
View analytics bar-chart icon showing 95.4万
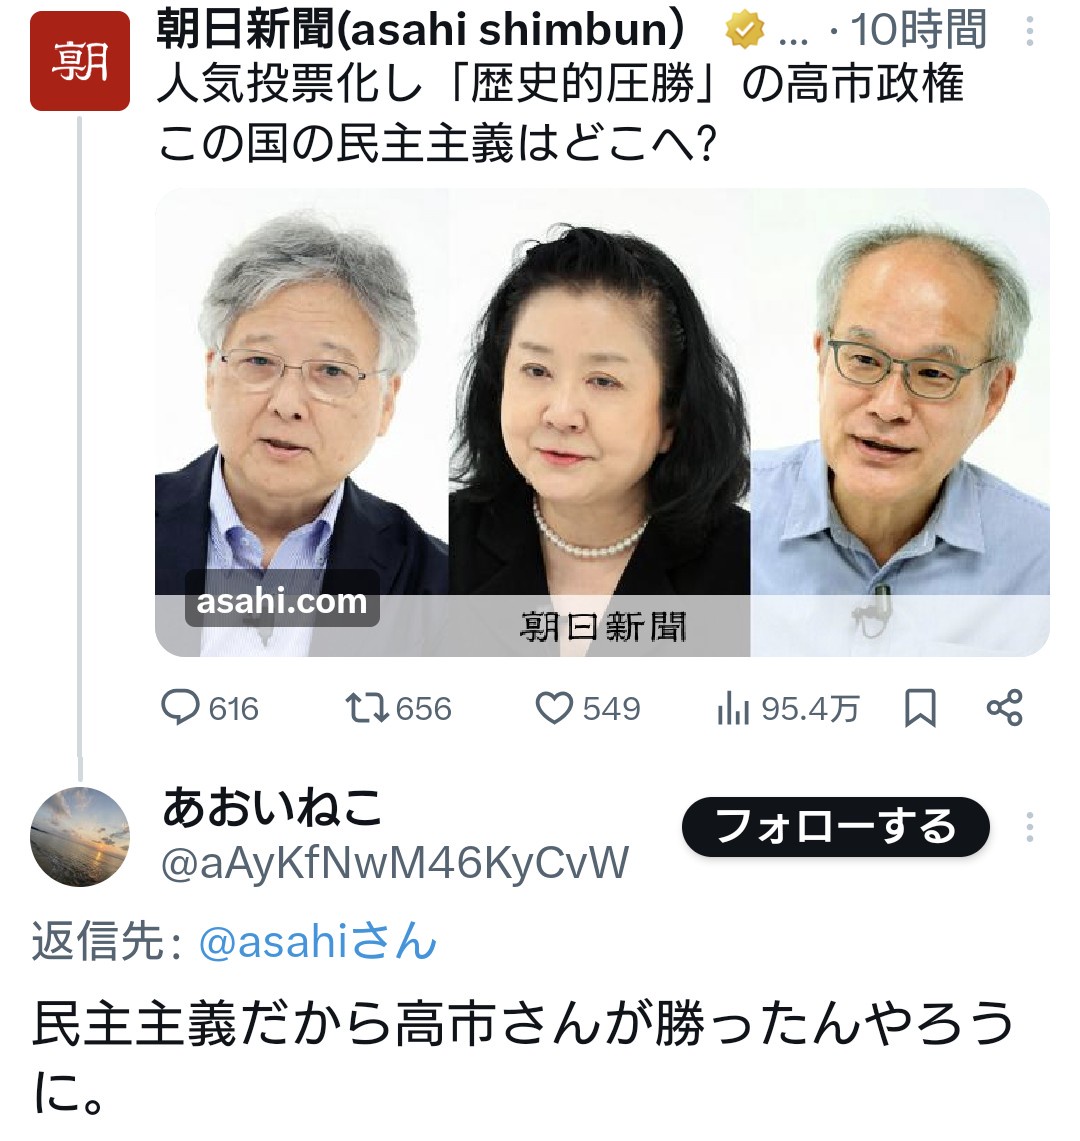(733, 708)
